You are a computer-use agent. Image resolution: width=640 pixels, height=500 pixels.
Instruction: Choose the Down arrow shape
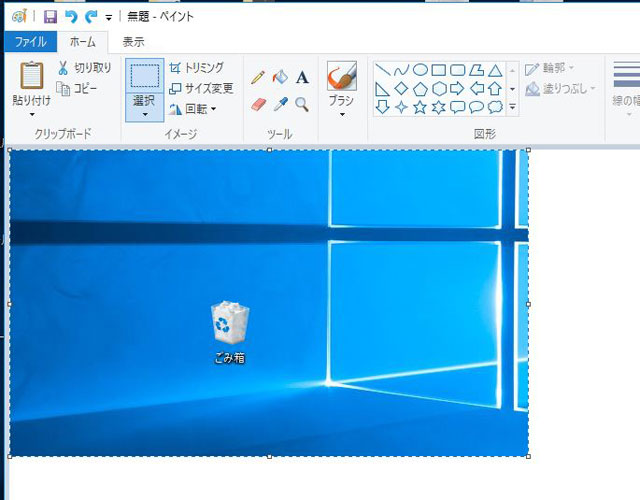click(x=382, y=107)
